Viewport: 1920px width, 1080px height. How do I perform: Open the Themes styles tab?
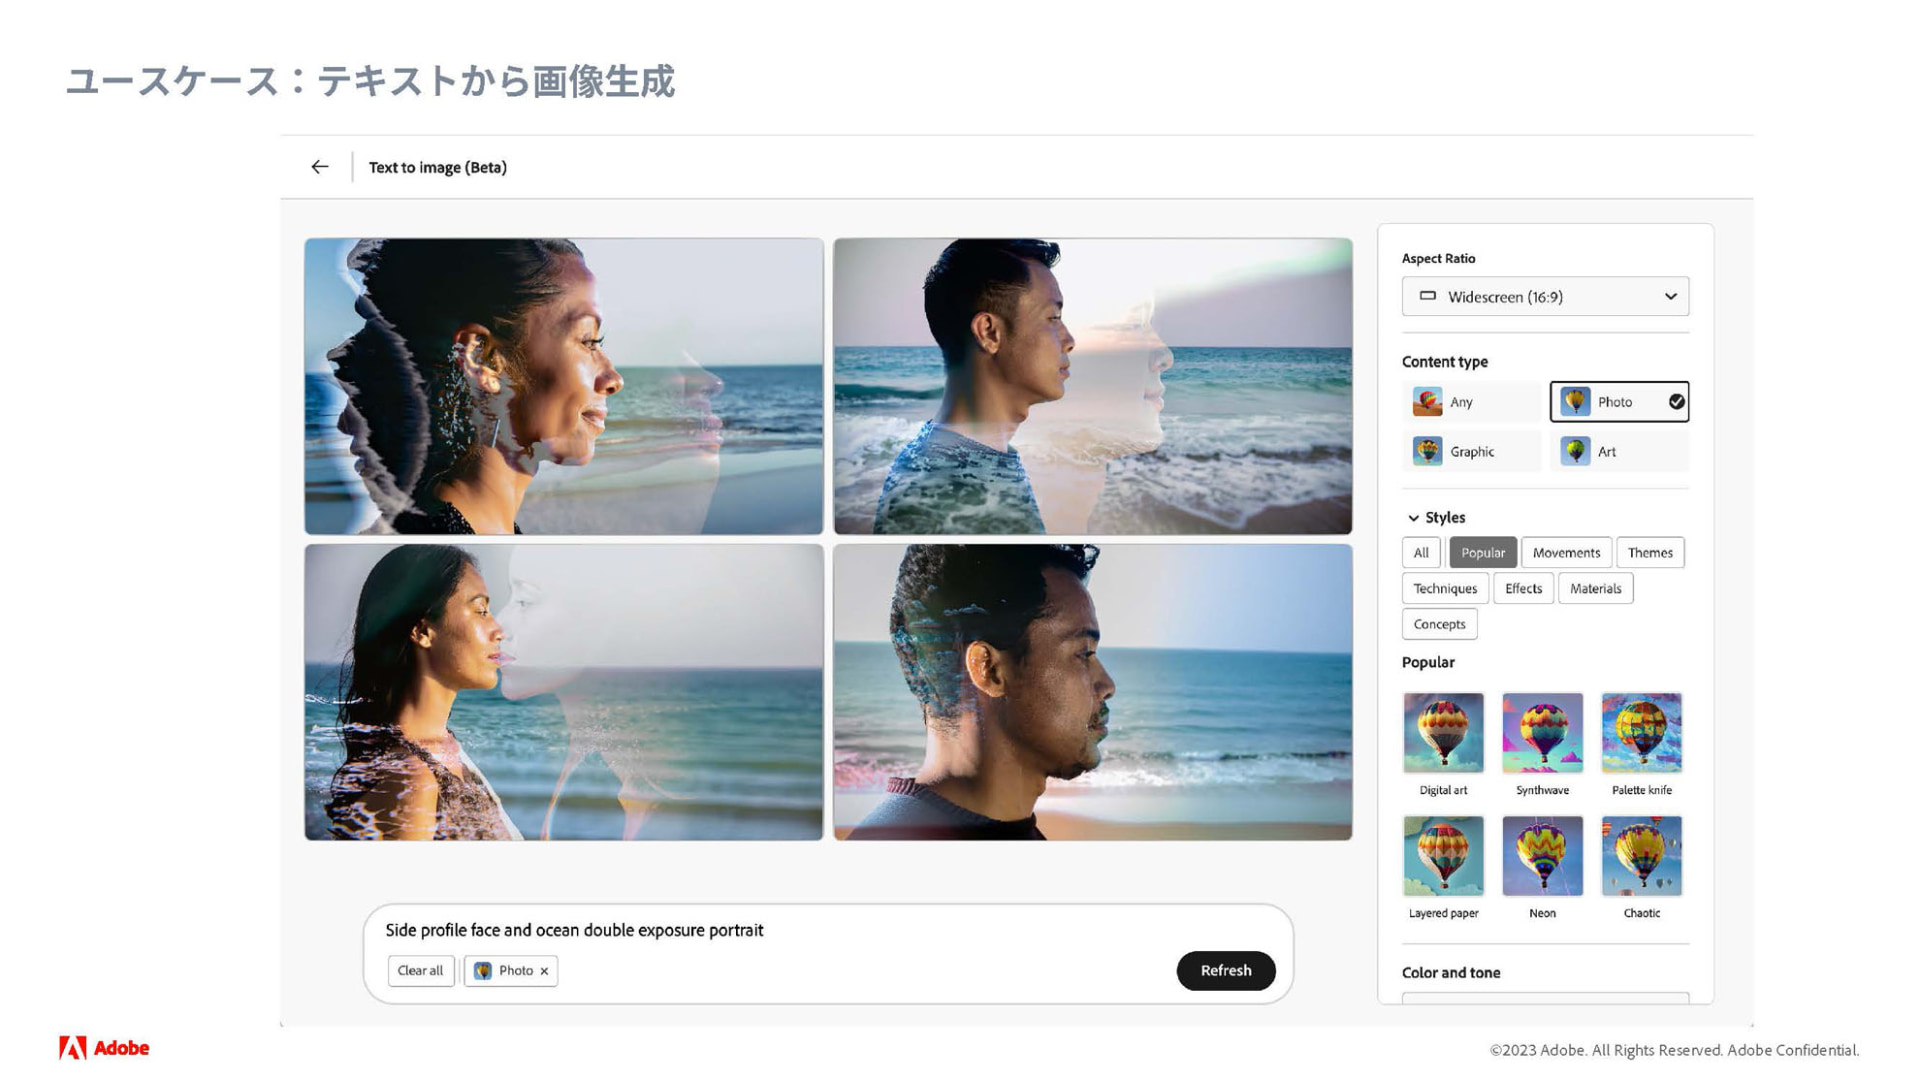click(1649, 553)
